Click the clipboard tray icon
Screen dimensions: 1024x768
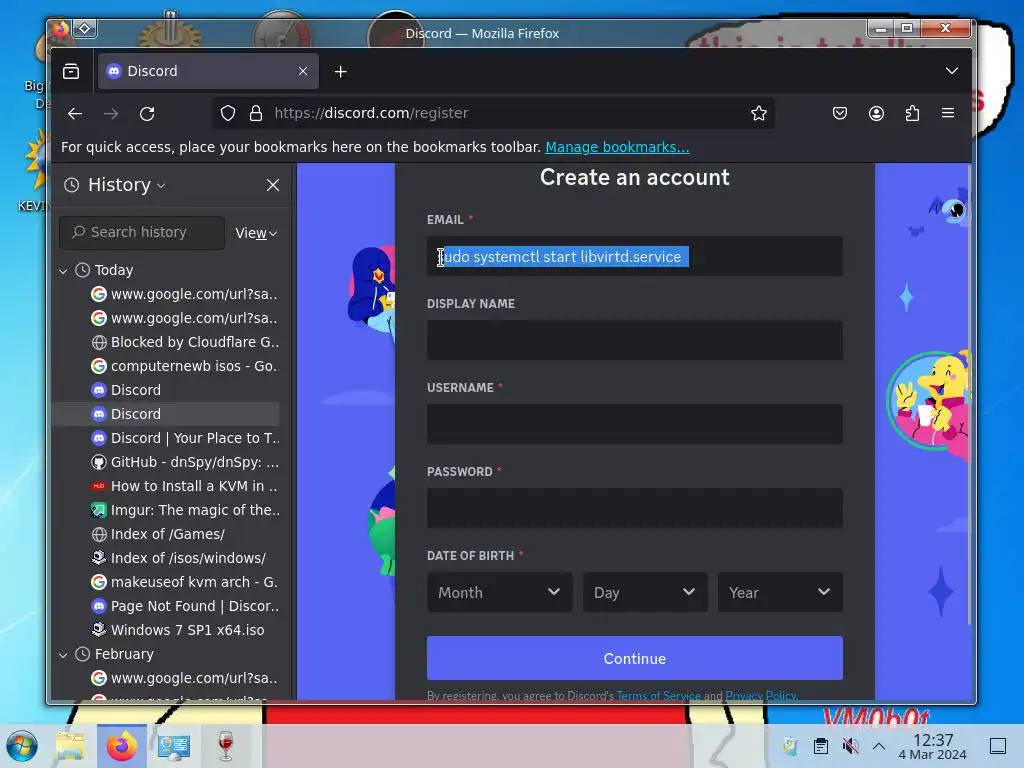[821, 746]
